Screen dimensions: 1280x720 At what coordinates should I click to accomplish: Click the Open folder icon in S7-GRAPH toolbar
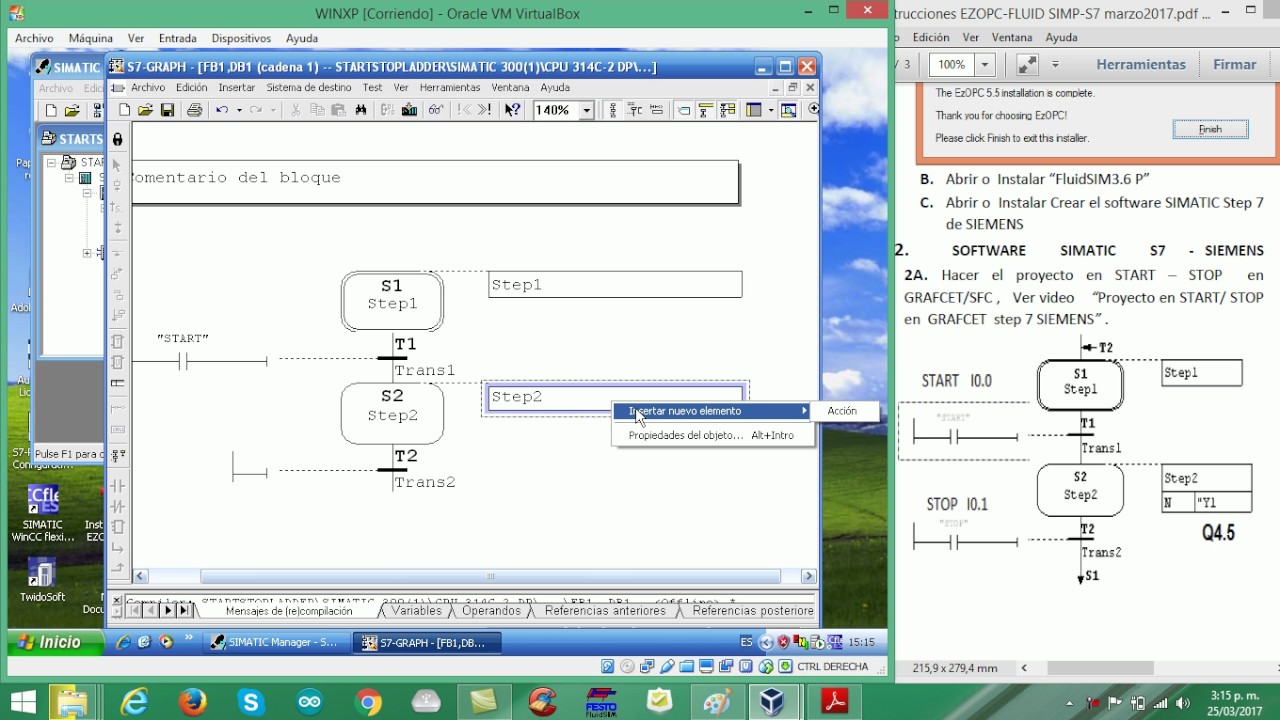pos(146,110)
